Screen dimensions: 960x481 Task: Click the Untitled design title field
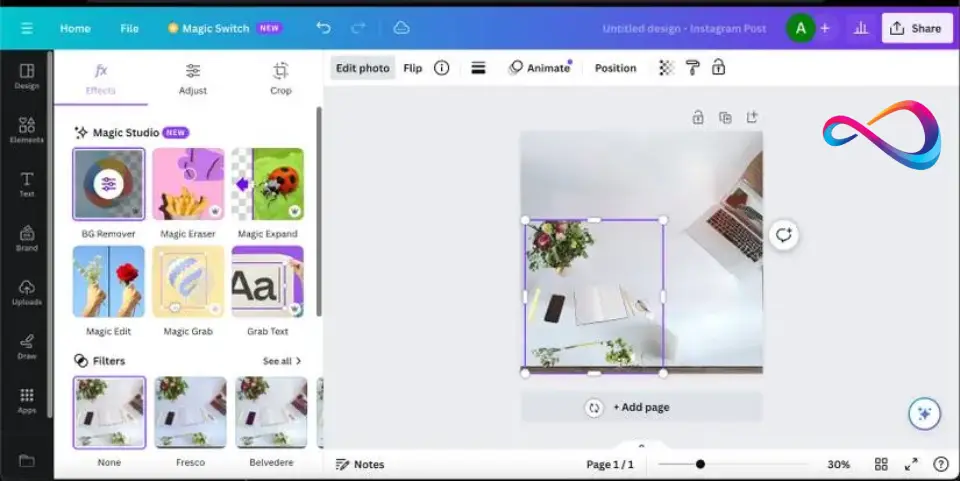(684, 28)
